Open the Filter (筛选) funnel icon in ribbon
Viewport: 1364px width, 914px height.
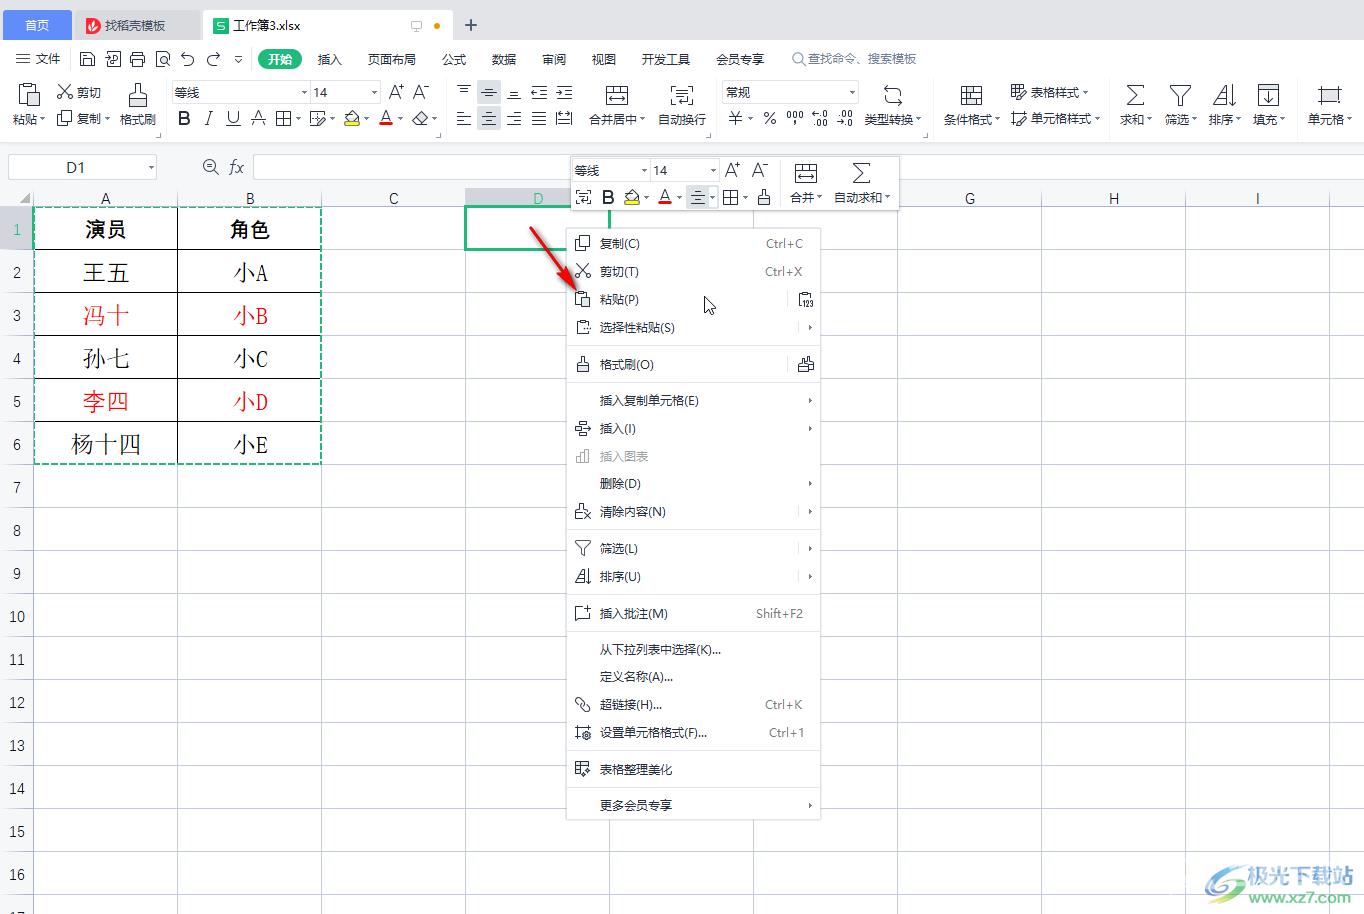1180,95
